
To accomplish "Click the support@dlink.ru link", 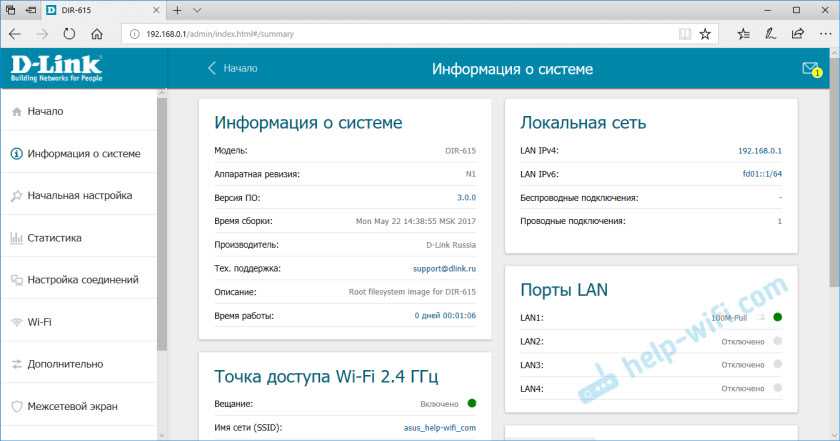I will click(445, 269).
